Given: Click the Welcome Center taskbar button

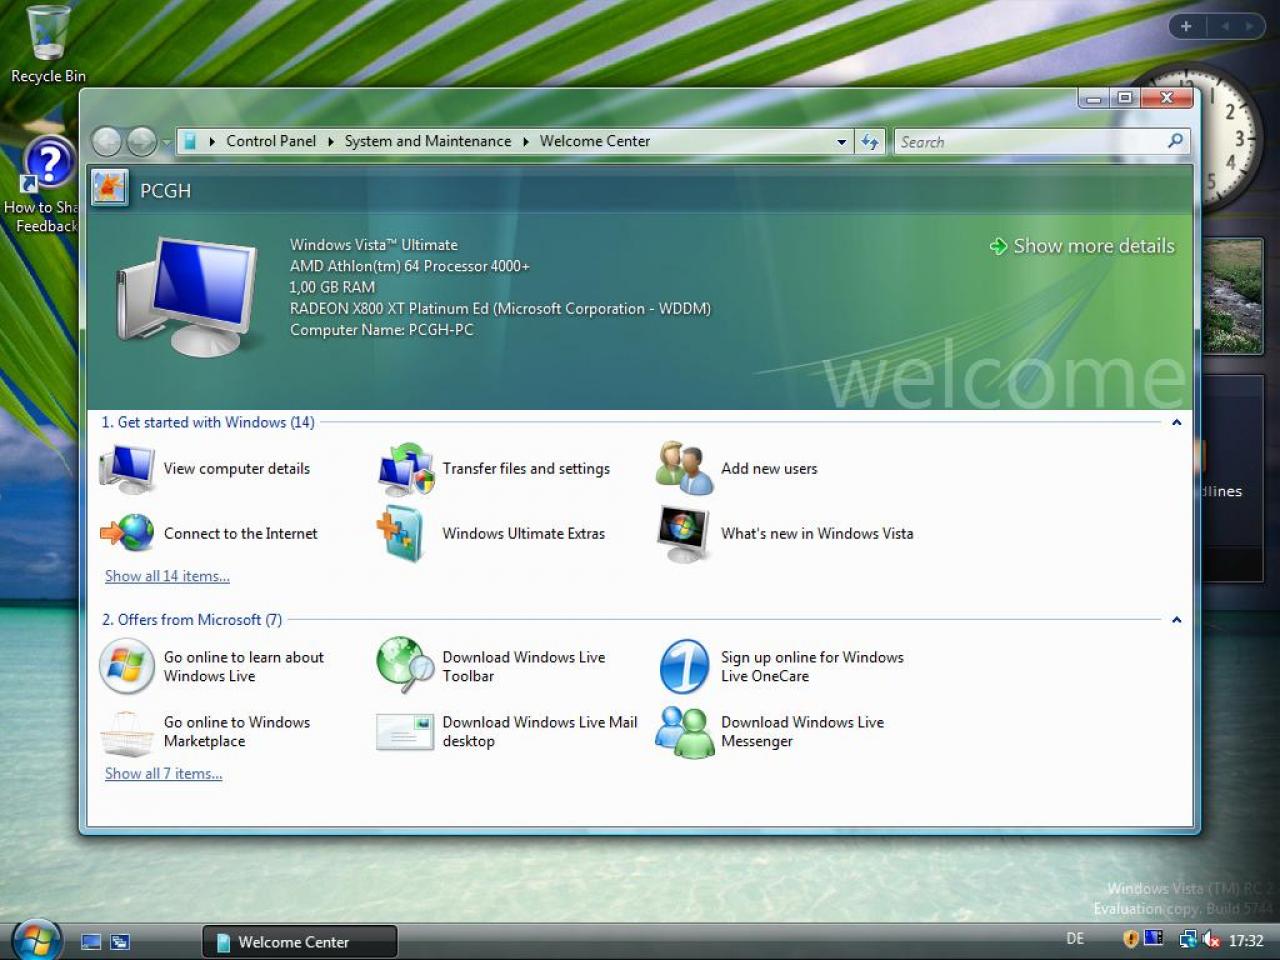Looking at the screenshot, I should click(x=300, y=941).
